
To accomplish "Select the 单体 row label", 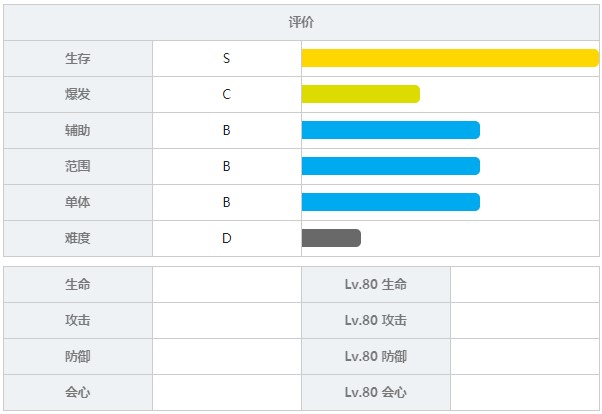I will (78, 202).
